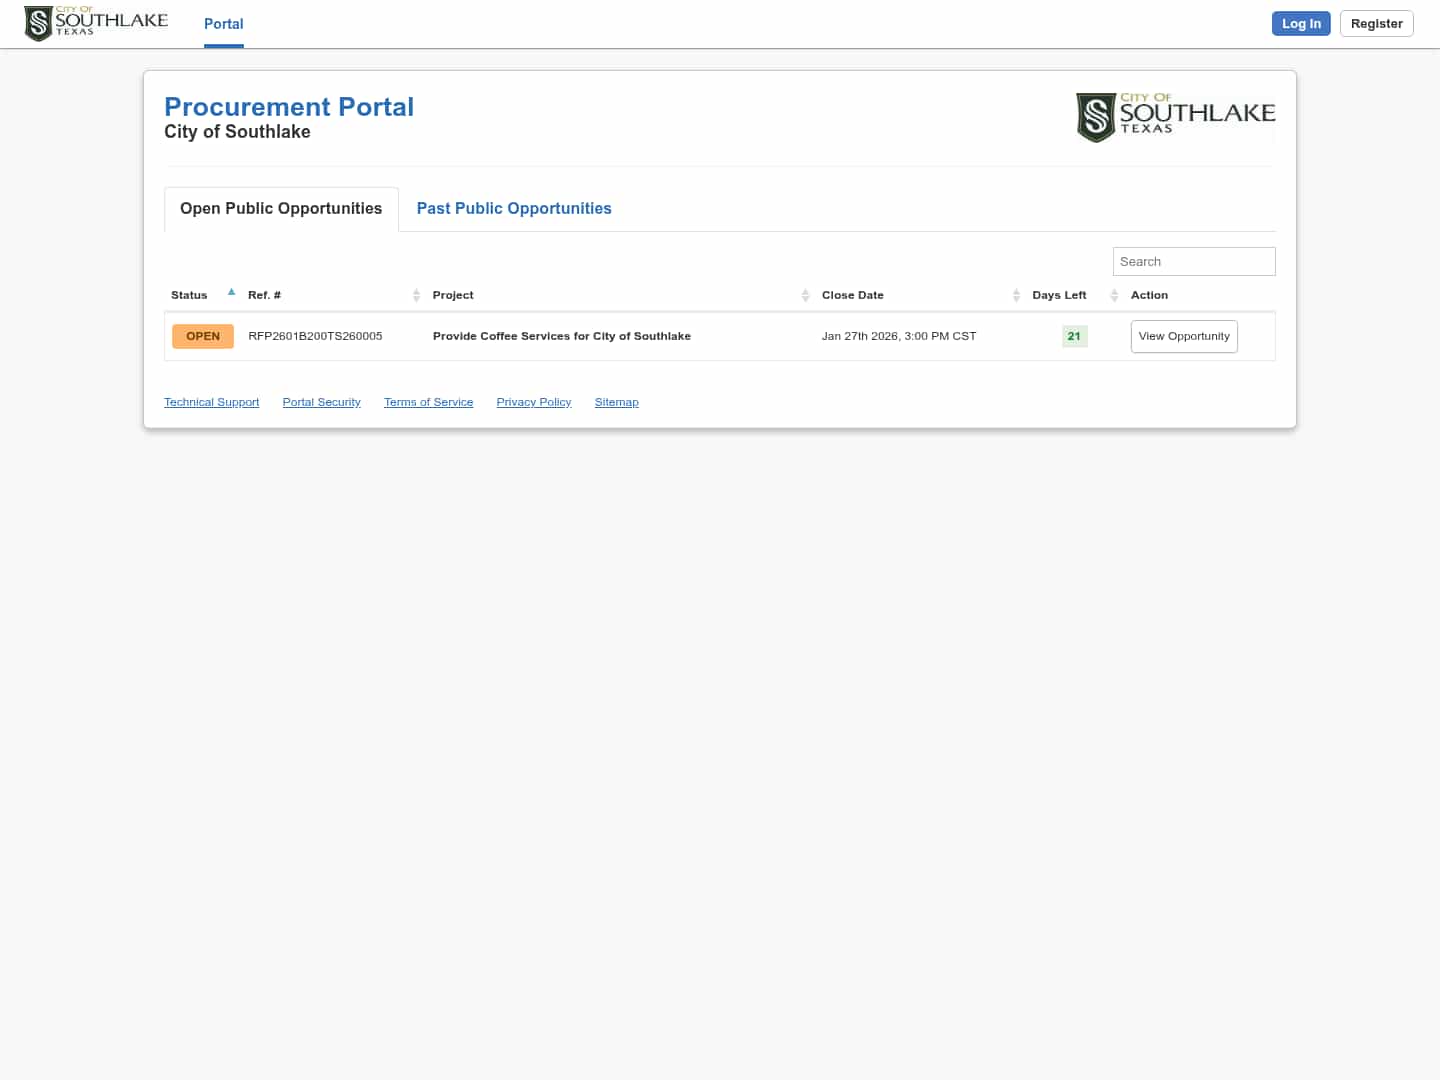Click the Southlake crest in the portal header
The height and width of the screenshot is (1080, 1440).
(x=1176, y=117)
